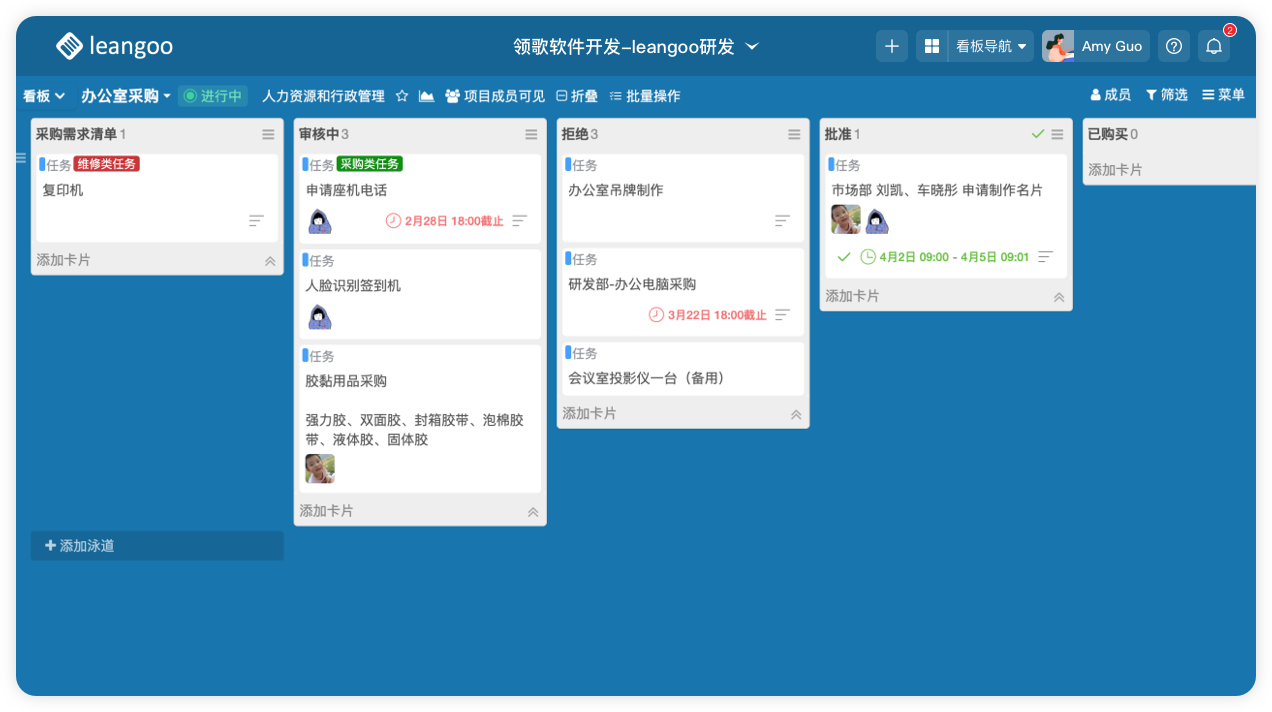This screenshot has height=712, width=1272.
Task: Open the board statistics chart icon
Action: point(426,96)
